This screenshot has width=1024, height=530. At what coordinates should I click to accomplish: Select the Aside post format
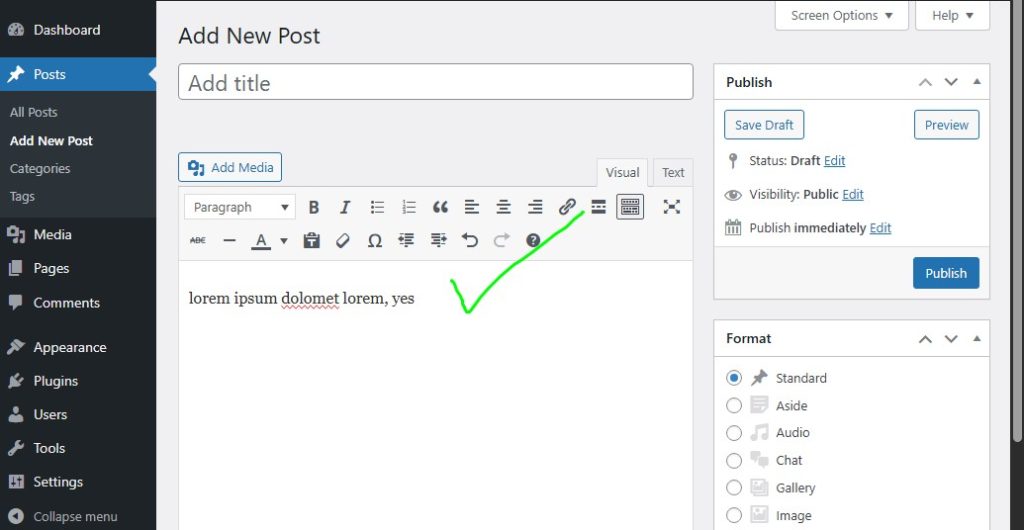tap(734, 406)
